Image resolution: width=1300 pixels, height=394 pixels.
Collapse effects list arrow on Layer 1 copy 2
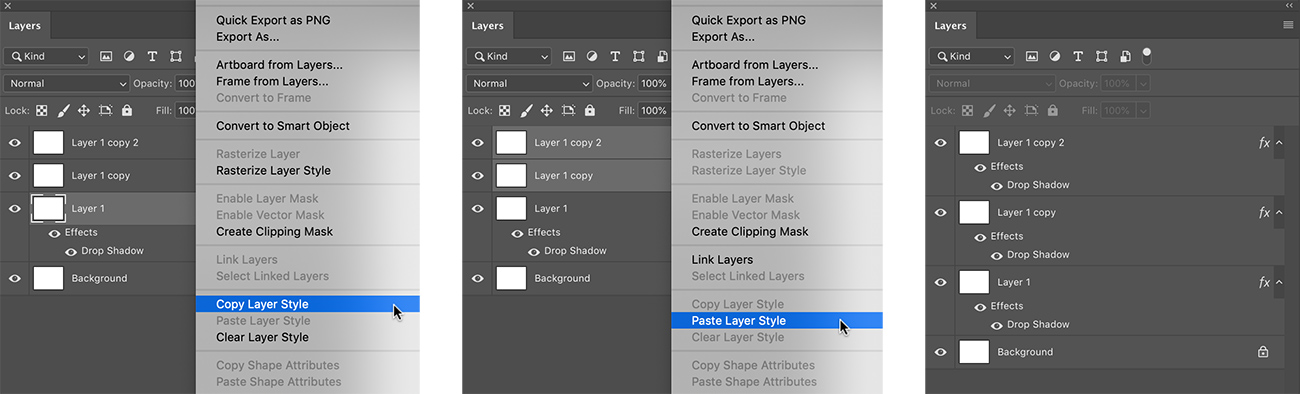tap(1279, 143)
